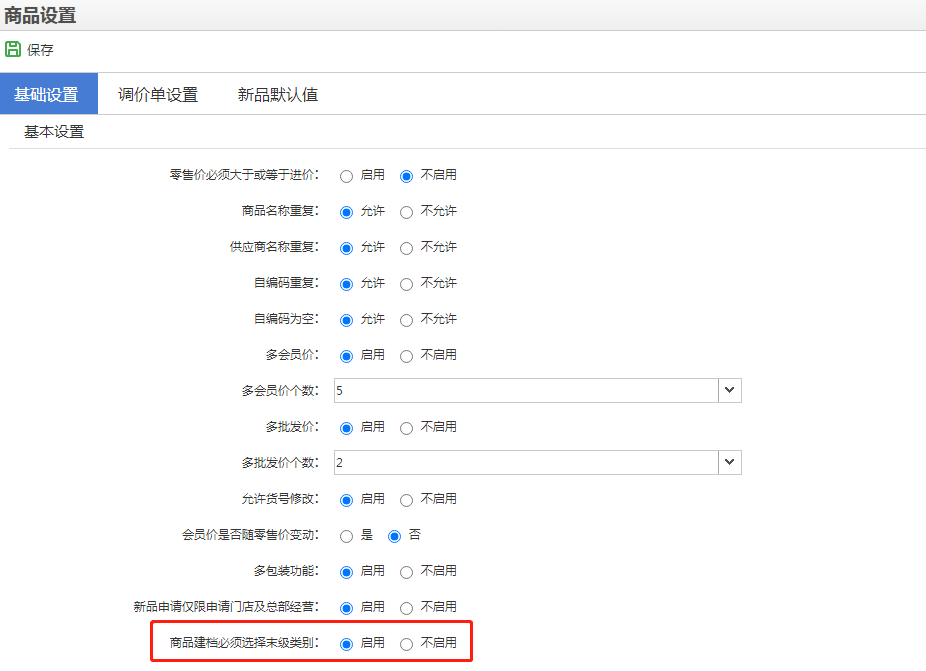Screen dimensions: 926x671
Task: Select 不启用 for 商品建档必须选择末级类别
Action: [x=406, y=644]
